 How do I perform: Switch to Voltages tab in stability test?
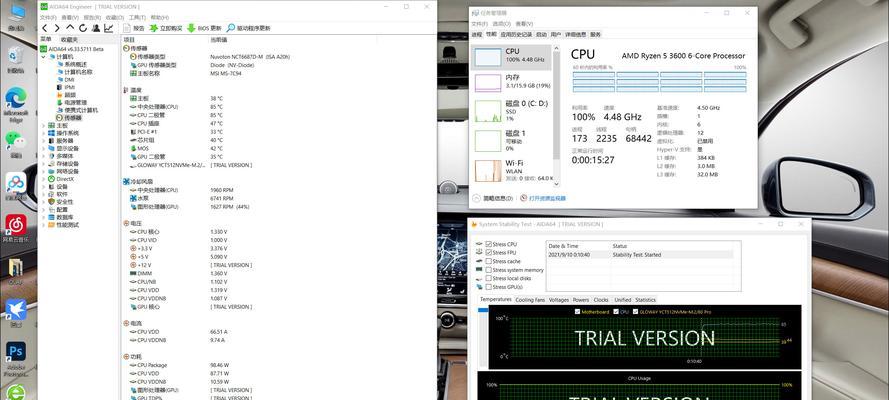click(x=559, y=300)
